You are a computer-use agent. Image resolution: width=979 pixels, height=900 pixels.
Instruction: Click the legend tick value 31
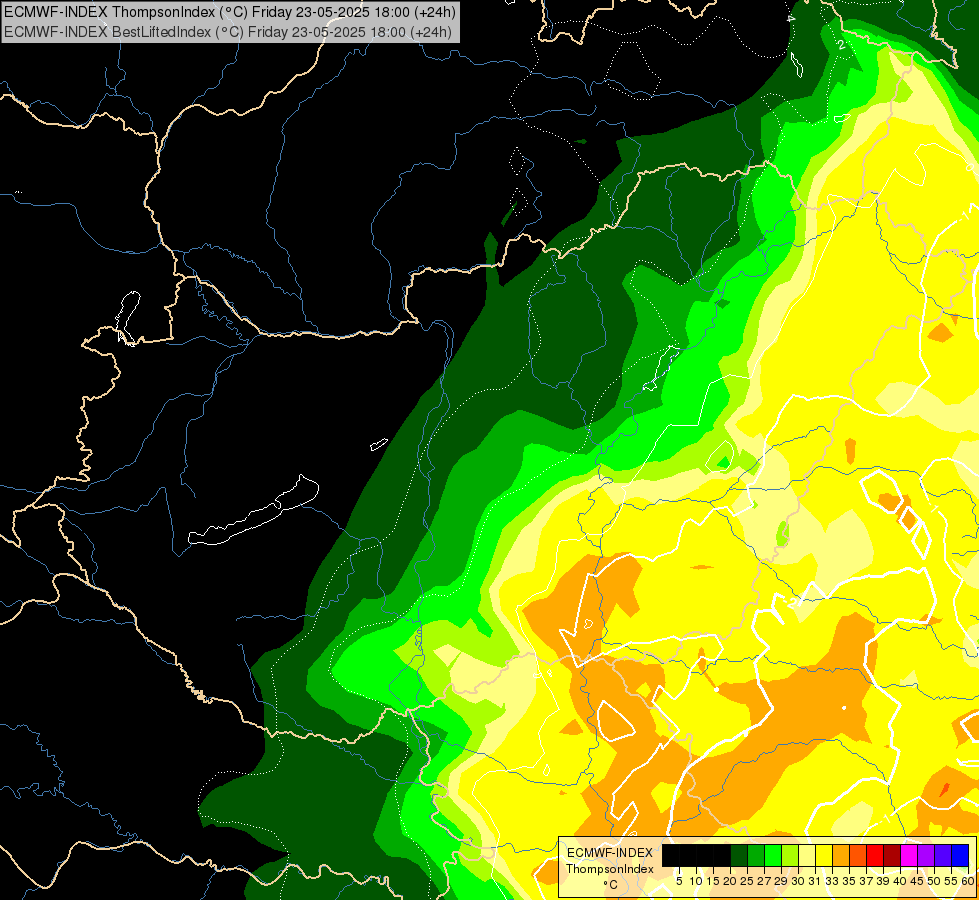pyautogui.click(x=814, y=881)
